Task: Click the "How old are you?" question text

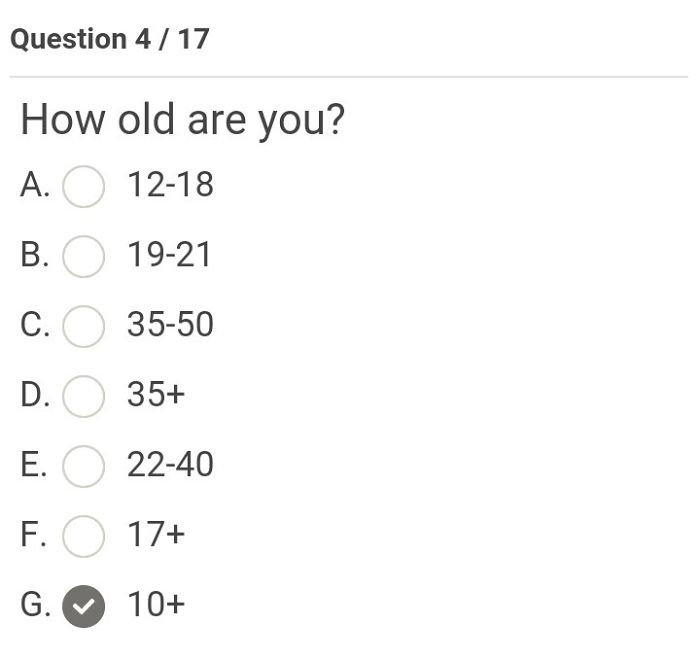Action: pos(182,120)
